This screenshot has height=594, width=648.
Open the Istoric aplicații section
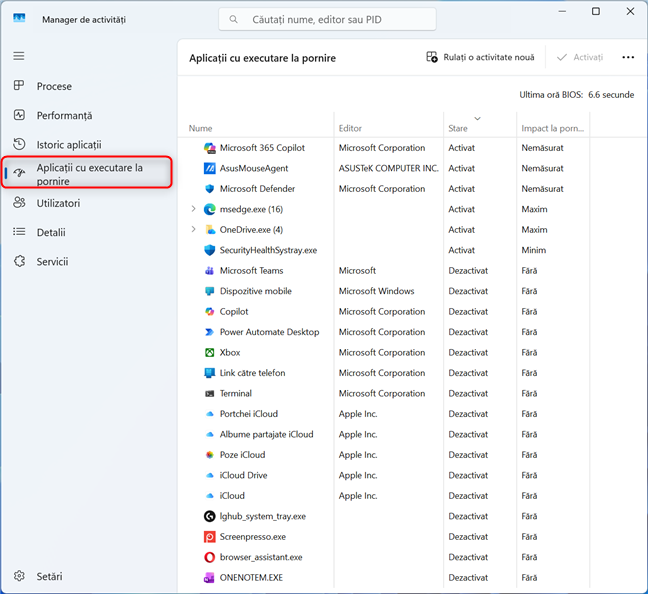(x=68, y=145)
